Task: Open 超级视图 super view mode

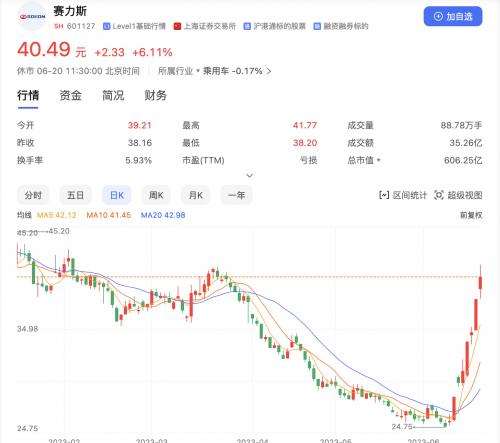Action: click(458, 195)
